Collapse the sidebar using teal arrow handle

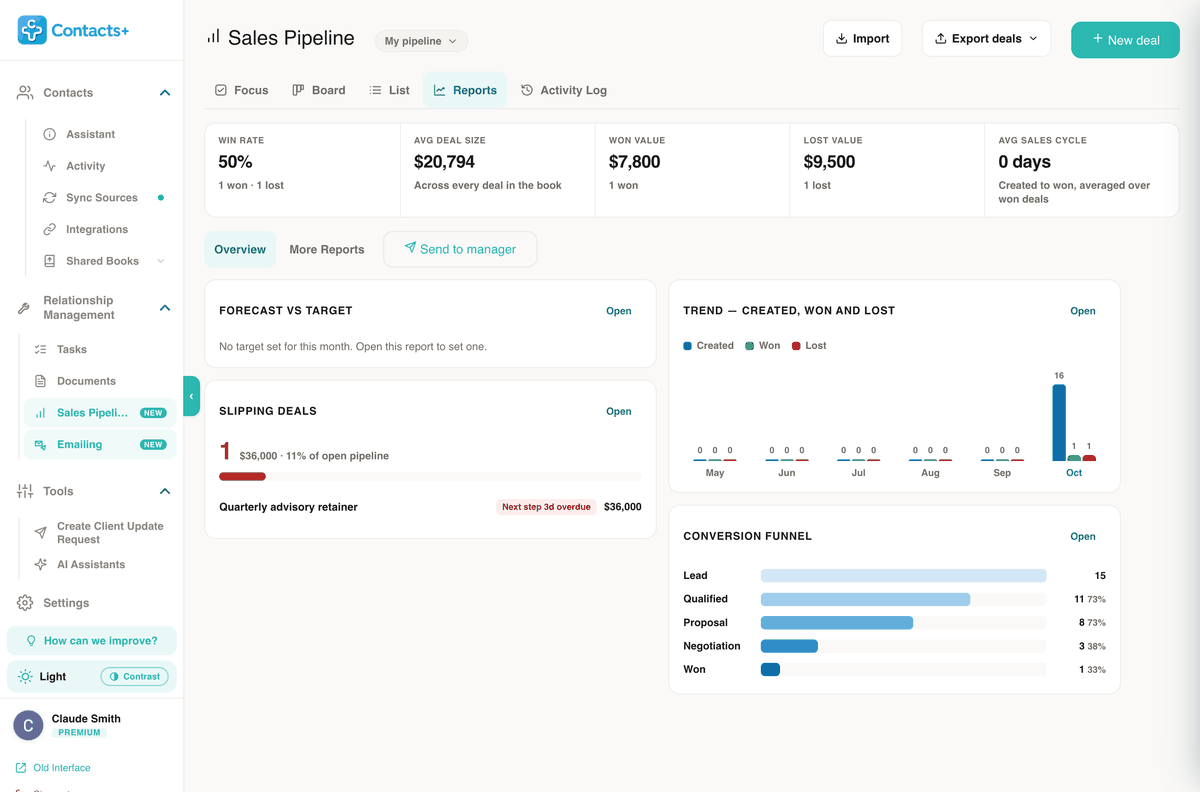[x=191, y=396]
